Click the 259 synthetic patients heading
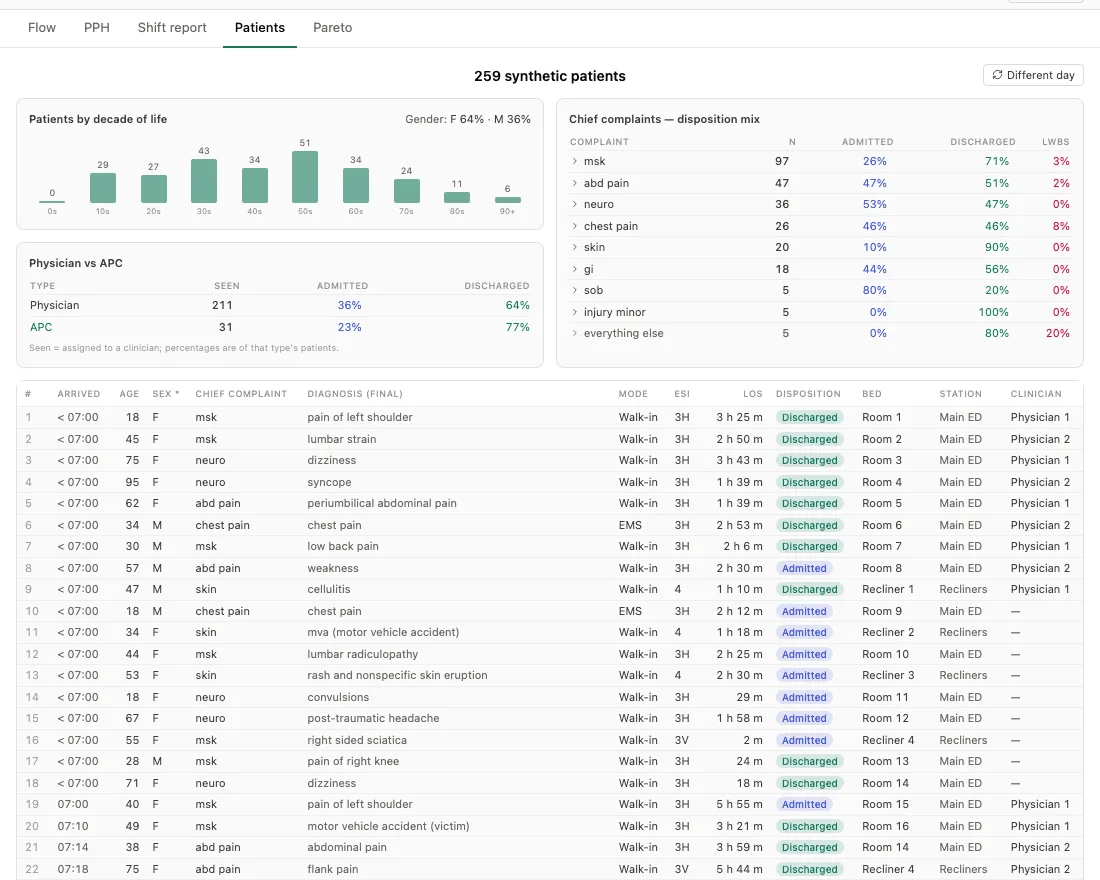1100x880 pixels. click(550, 76)
